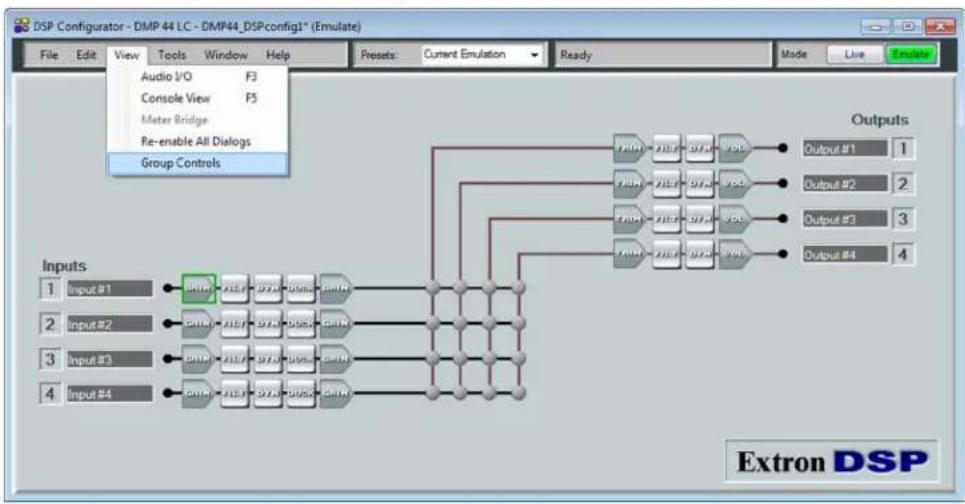Open the VOL block on Output #2
Viewport: 965px width, 504px height.
(x=735, y=183)
